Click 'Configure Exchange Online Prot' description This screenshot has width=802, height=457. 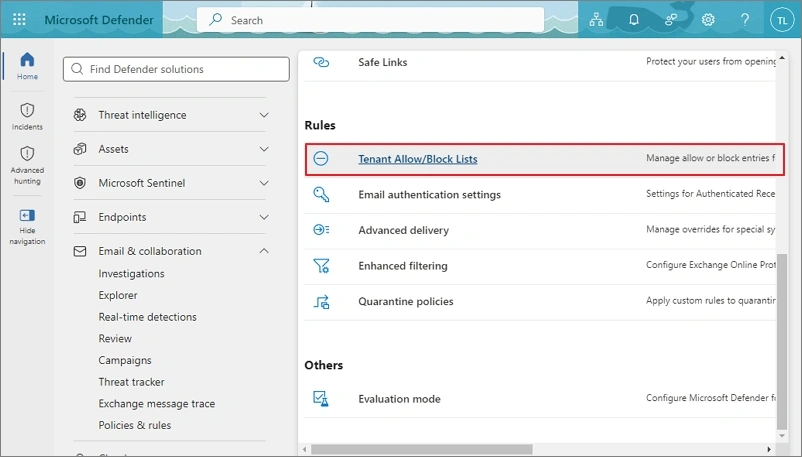[x=710, y=265]
